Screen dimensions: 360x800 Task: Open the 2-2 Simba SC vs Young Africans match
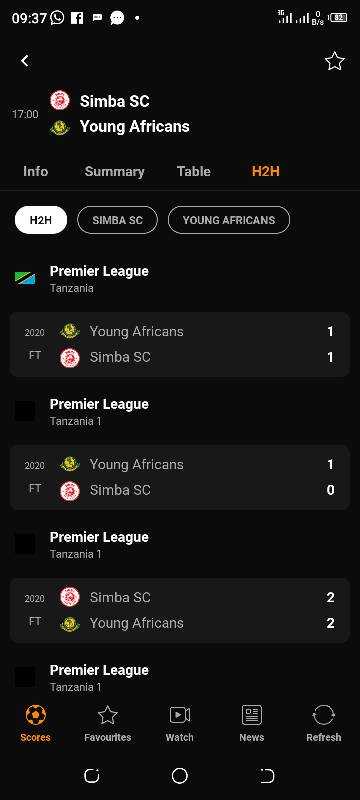tap(179, 610)
